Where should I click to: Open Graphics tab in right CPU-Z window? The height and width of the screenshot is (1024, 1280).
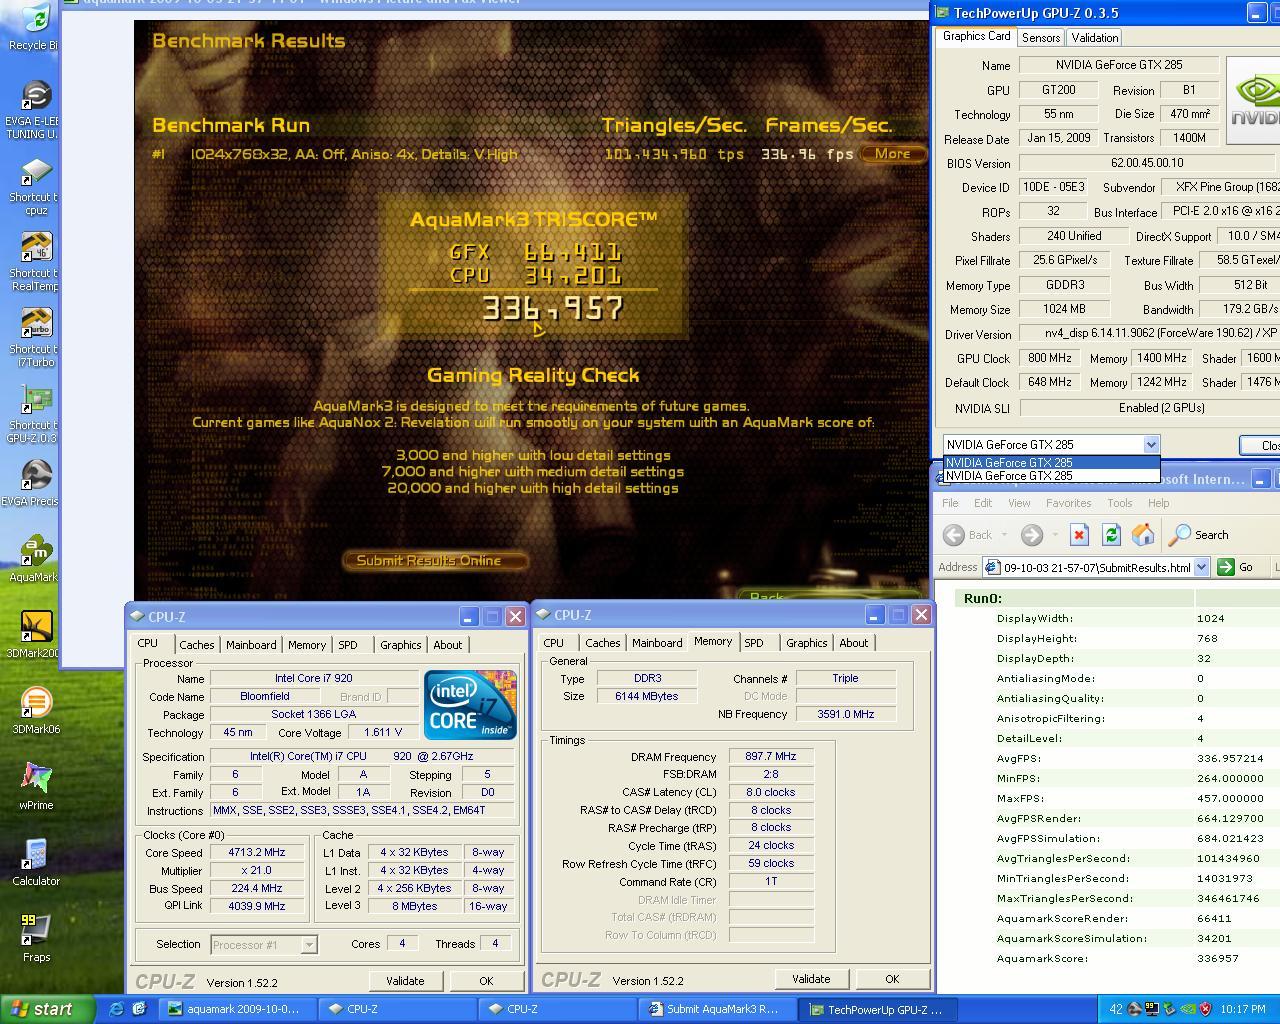click(806, 643)
